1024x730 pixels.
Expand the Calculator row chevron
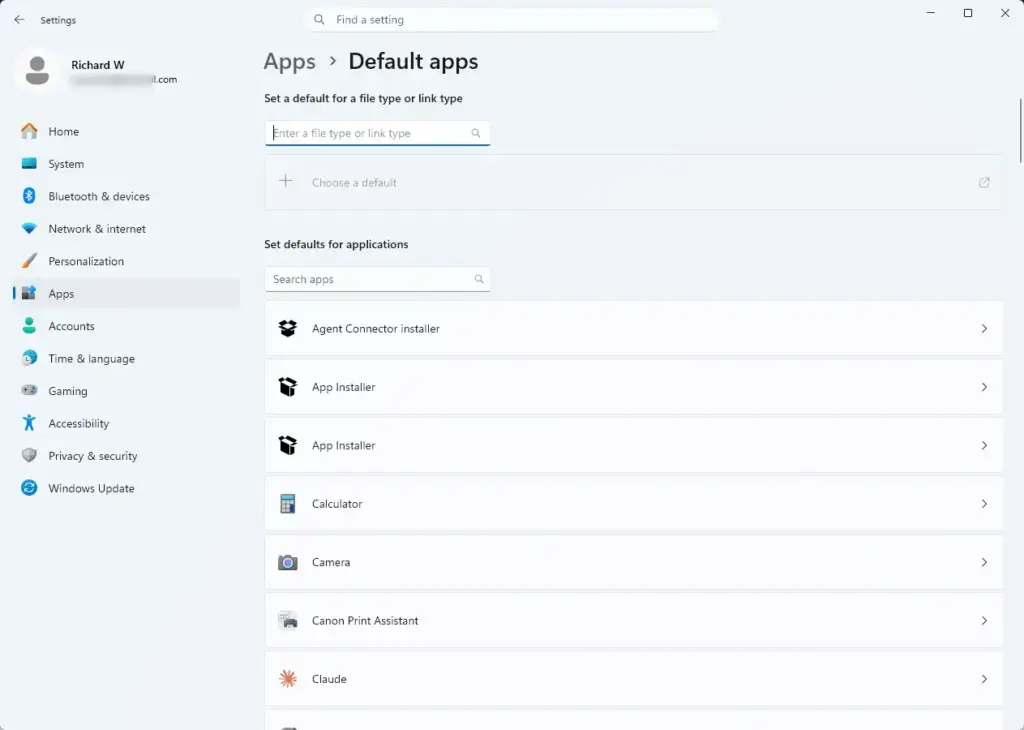(x=984, y=503)
